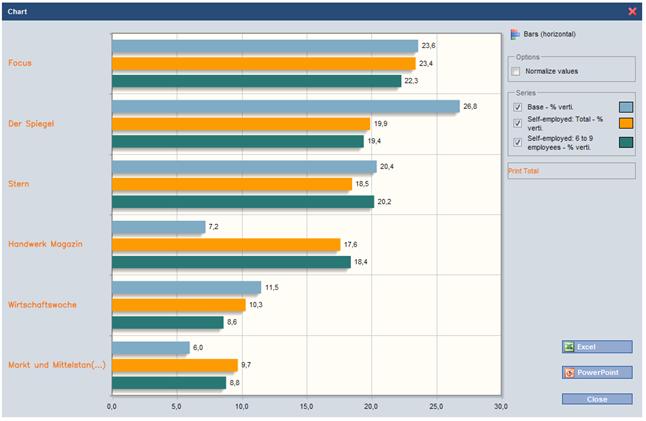646x421 pixels.
Task: Select the Wirtschaftswoche category label
Action: click(x=42, y=304)
